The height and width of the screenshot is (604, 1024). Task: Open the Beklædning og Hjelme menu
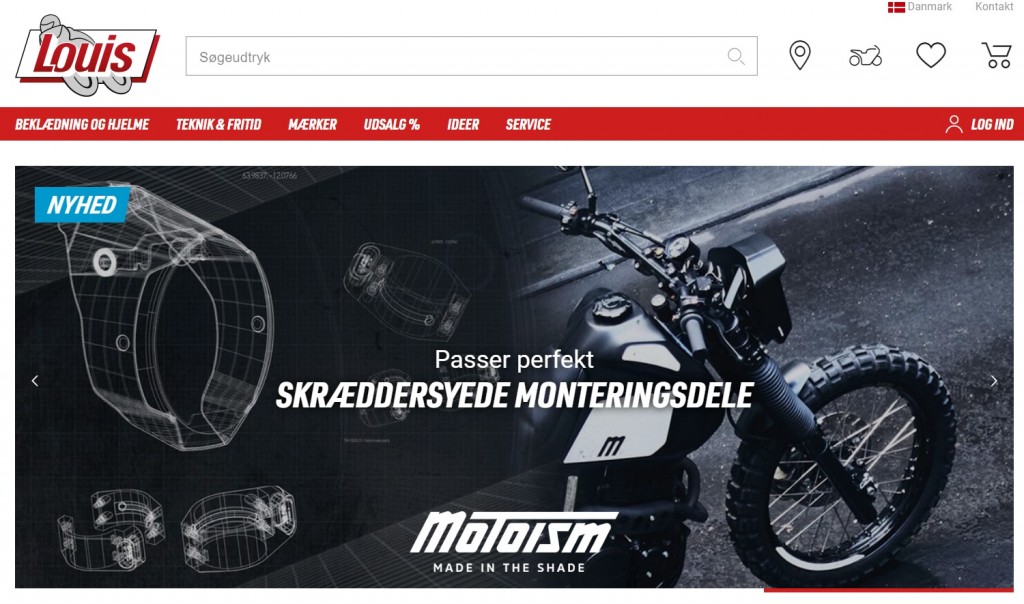click(x=82, y=124)
